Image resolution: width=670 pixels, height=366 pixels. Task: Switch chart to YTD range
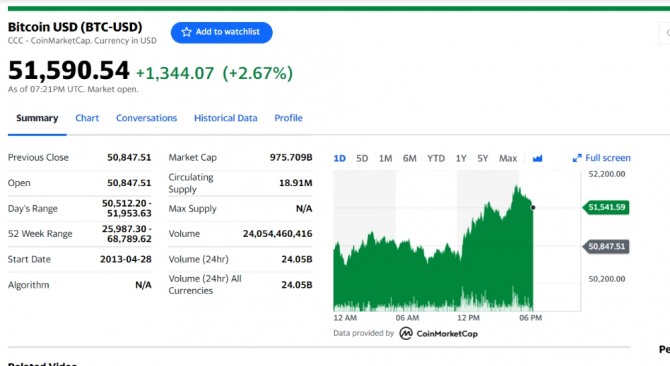coord(436,158)
